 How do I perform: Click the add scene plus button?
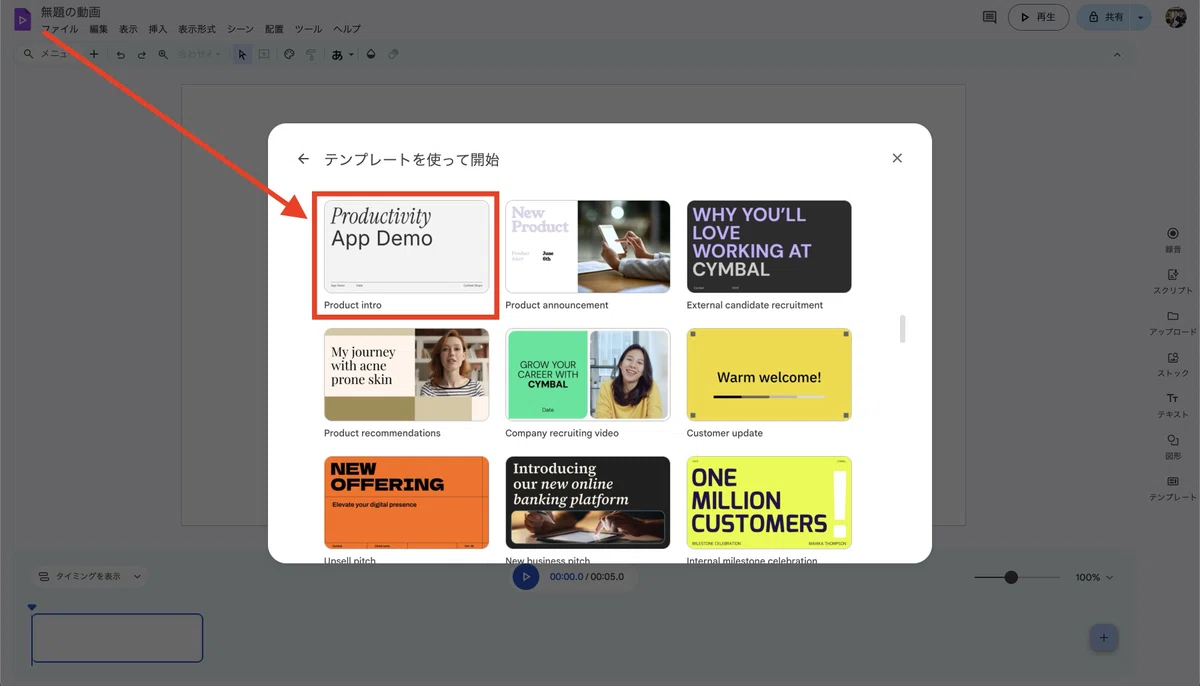pos(1104,637)
